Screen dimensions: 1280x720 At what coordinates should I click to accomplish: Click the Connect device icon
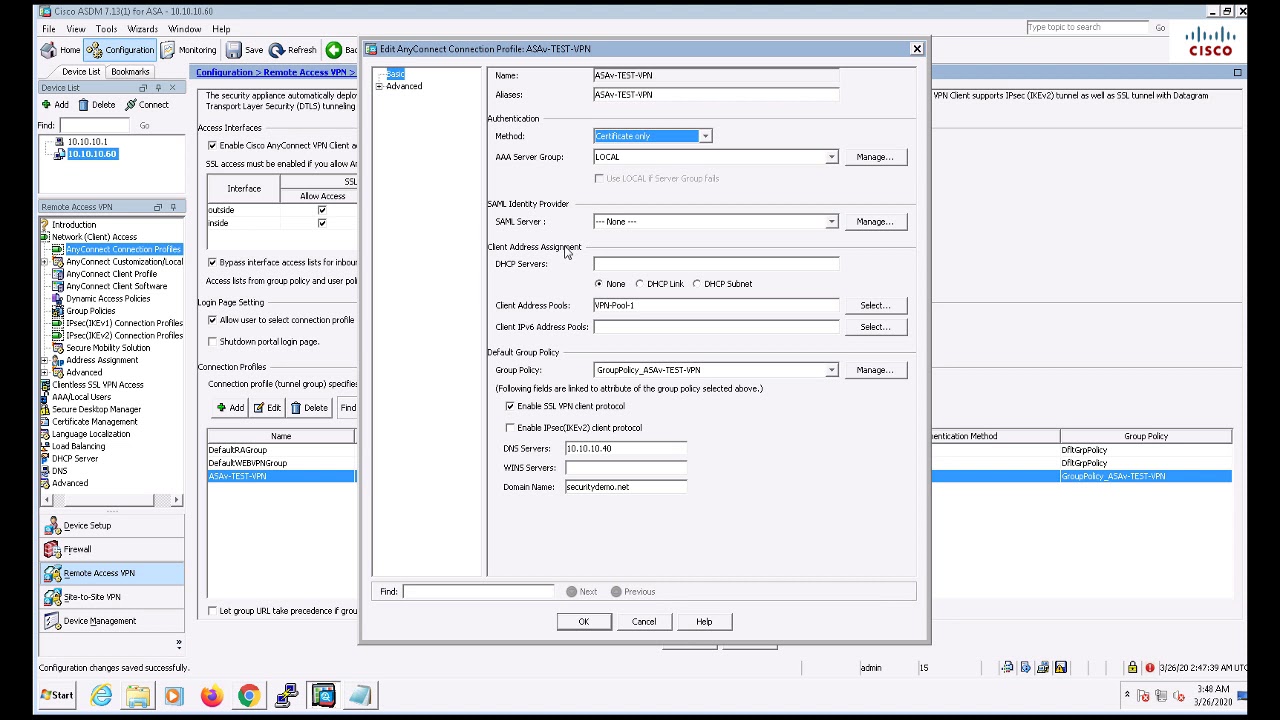[131, 105]
